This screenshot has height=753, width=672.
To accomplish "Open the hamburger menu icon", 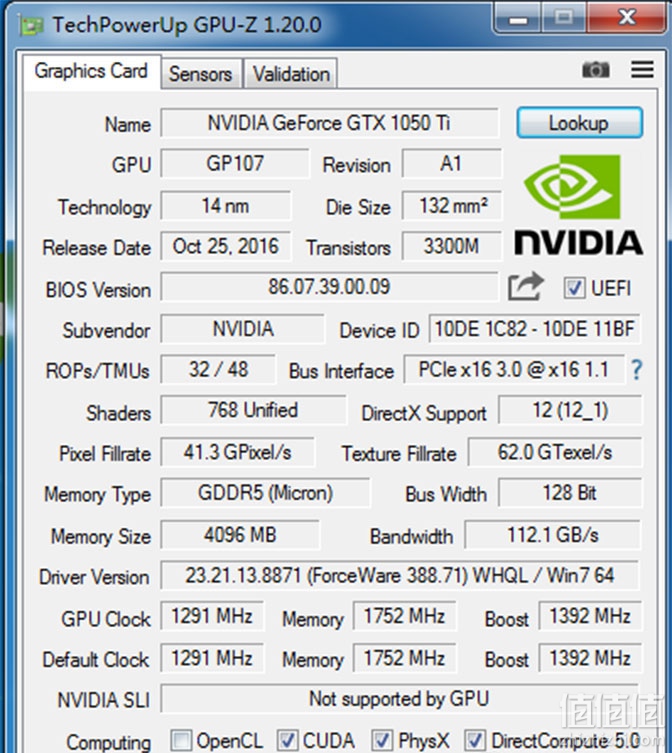I will click(x=642, y=70).
